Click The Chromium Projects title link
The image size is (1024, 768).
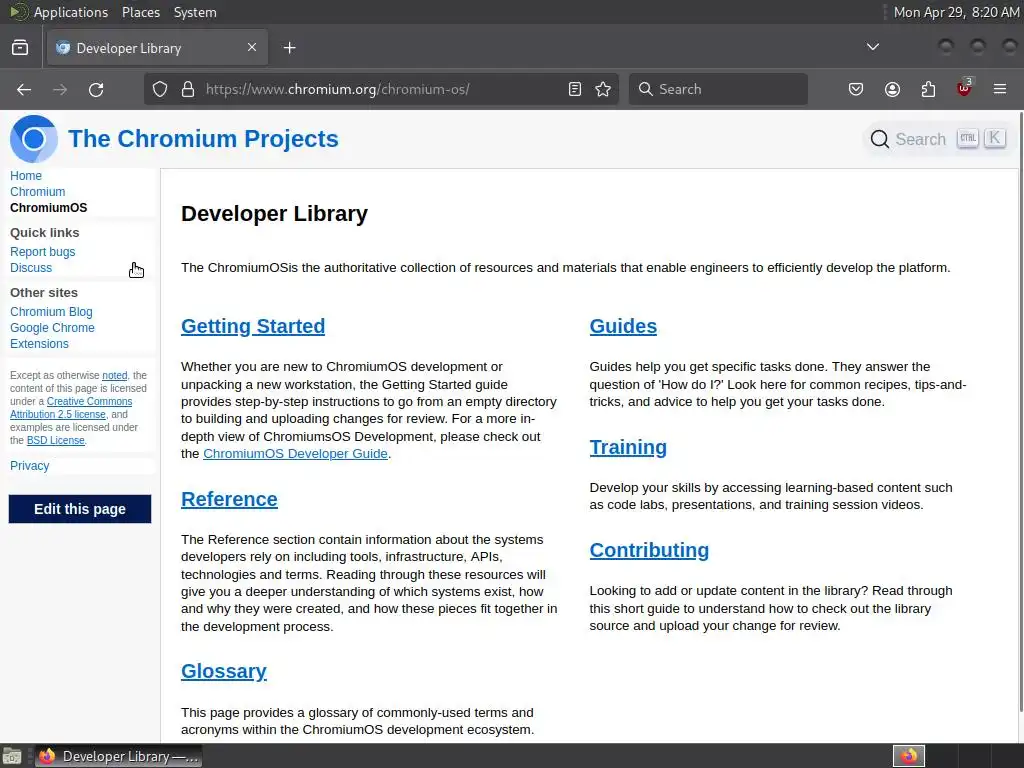coord(203,138)
